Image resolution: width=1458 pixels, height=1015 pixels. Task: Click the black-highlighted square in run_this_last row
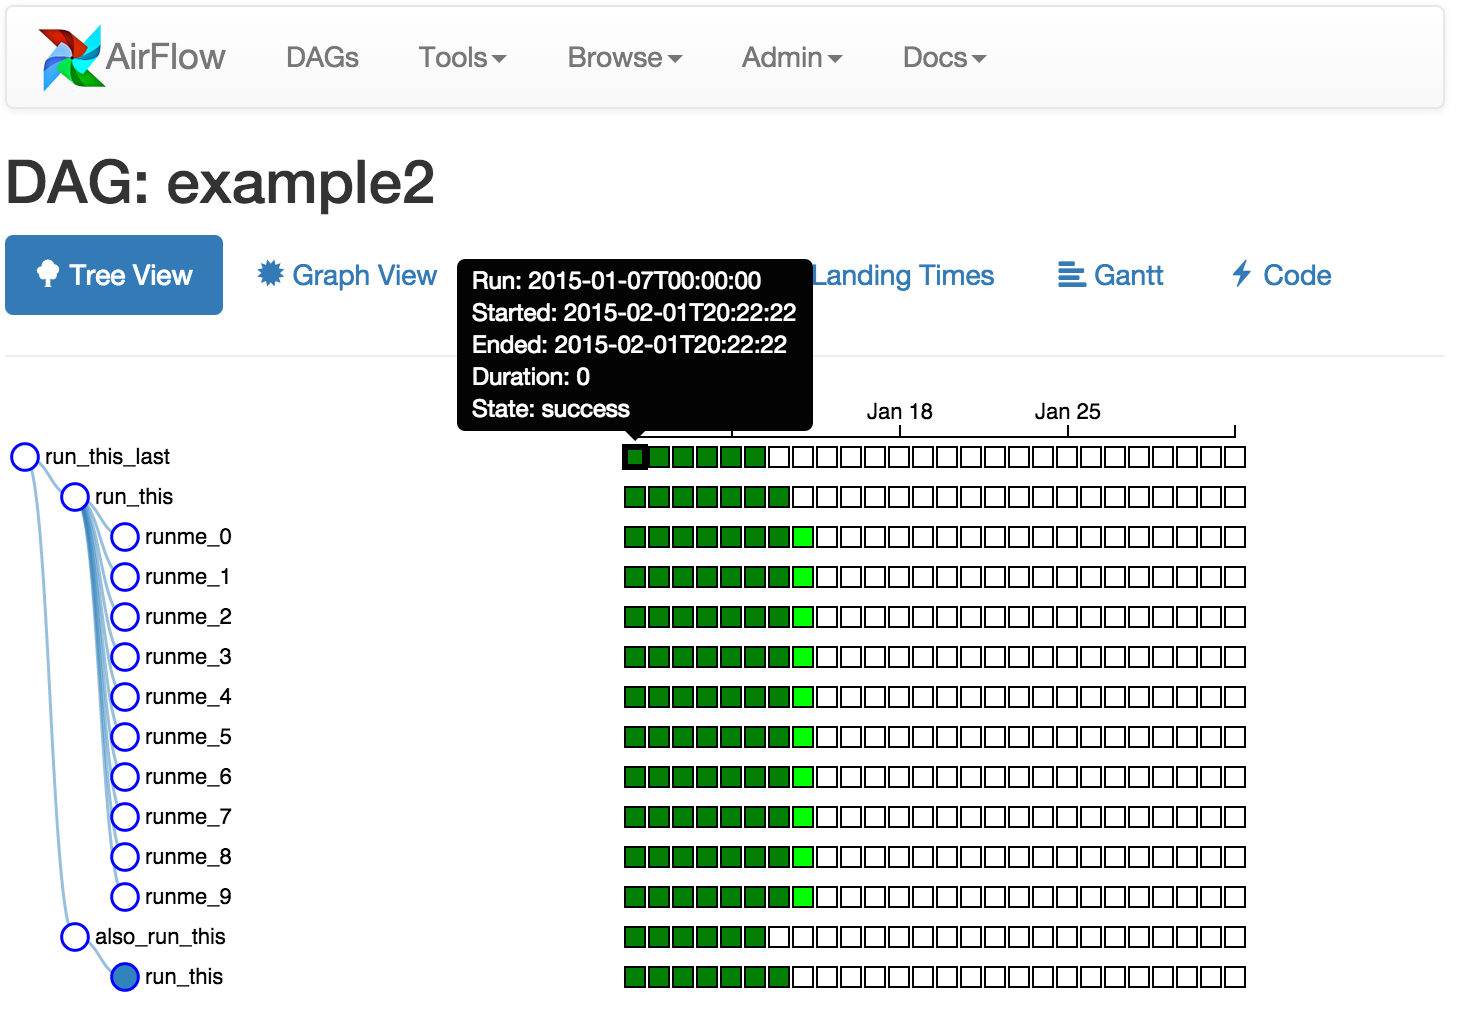(633, 457)
